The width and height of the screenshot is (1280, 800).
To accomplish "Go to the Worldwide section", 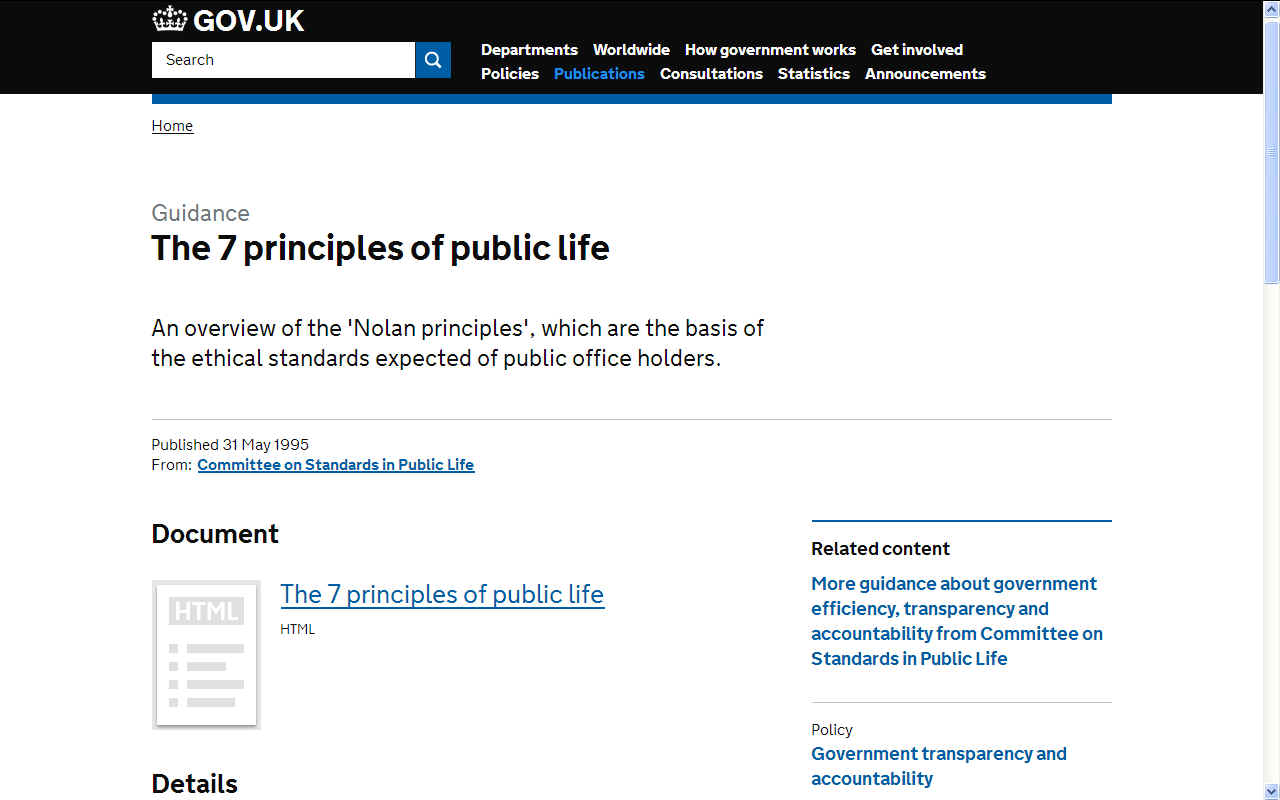I will 631,50.
